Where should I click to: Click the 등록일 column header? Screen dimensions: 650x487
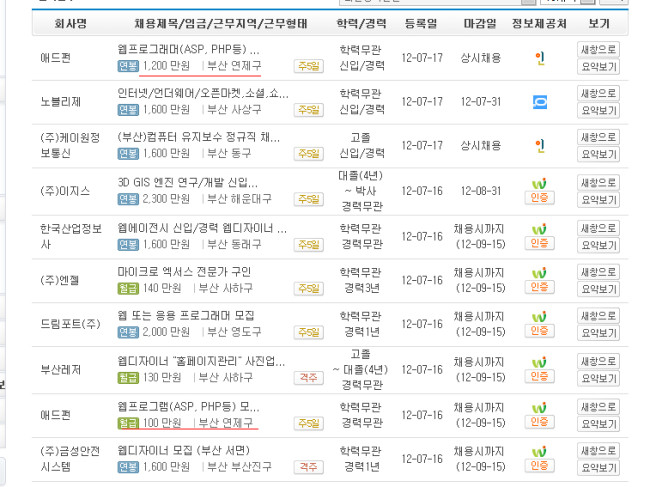pyautogui.click(x=421, y=24)
